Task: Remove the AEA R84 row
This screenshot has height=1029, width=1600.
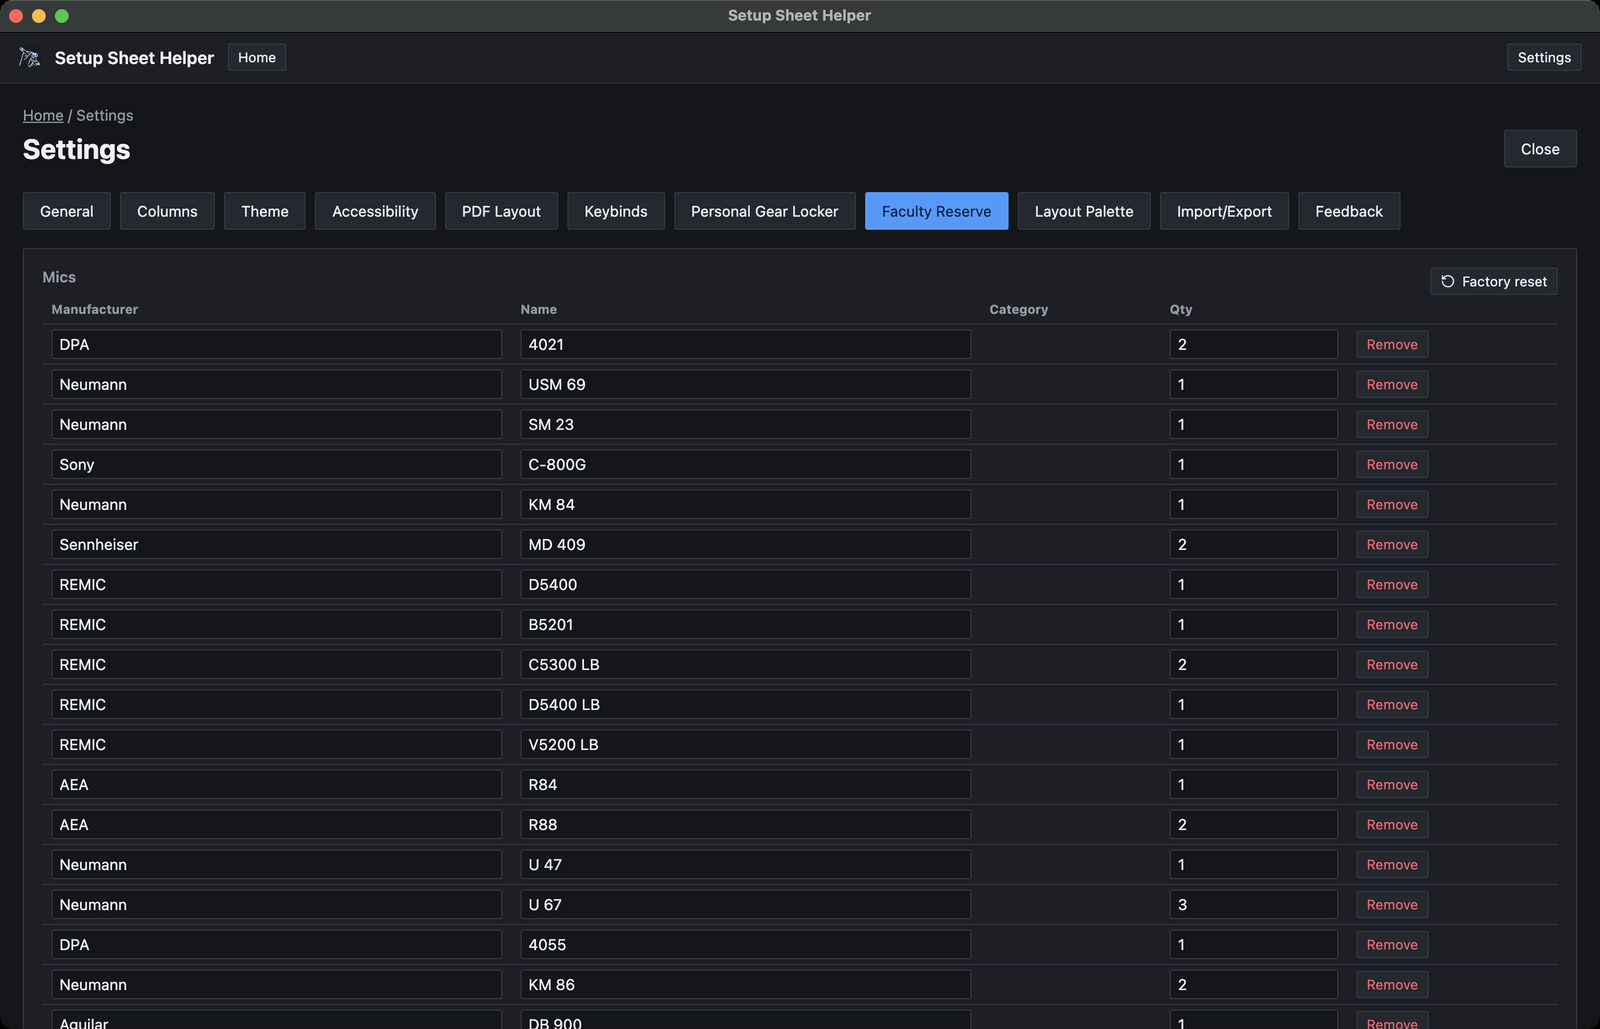Action: pos(1392,784)
